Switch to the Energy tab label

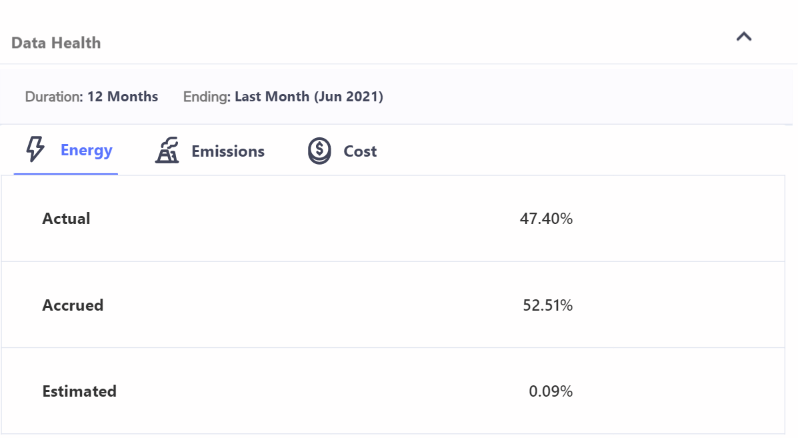point(86,150)
